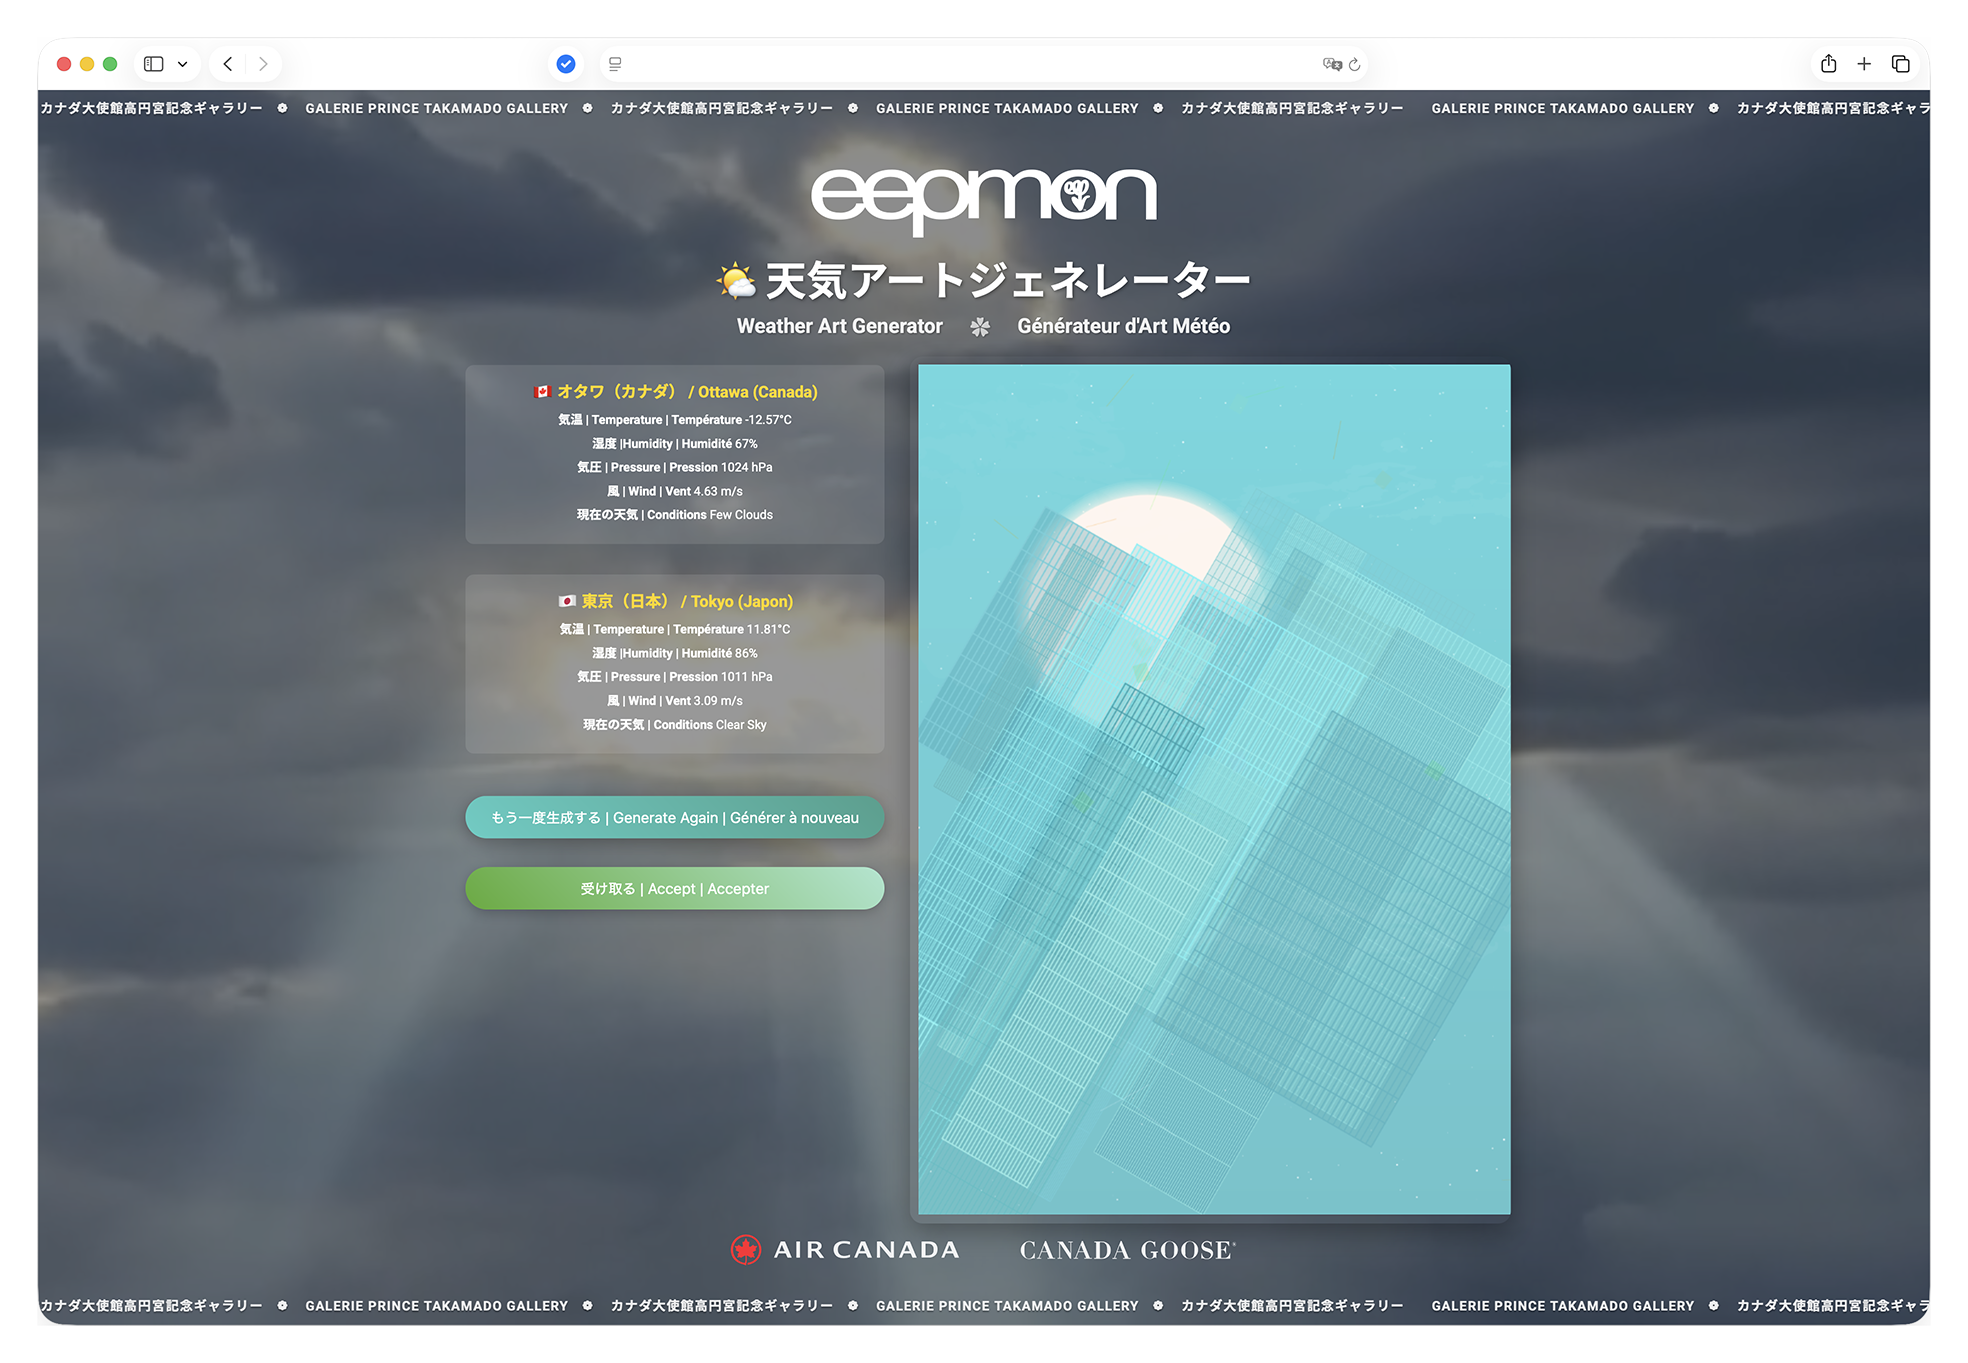
Task: Click the blue checkmark extension icon
Action: 566,64
